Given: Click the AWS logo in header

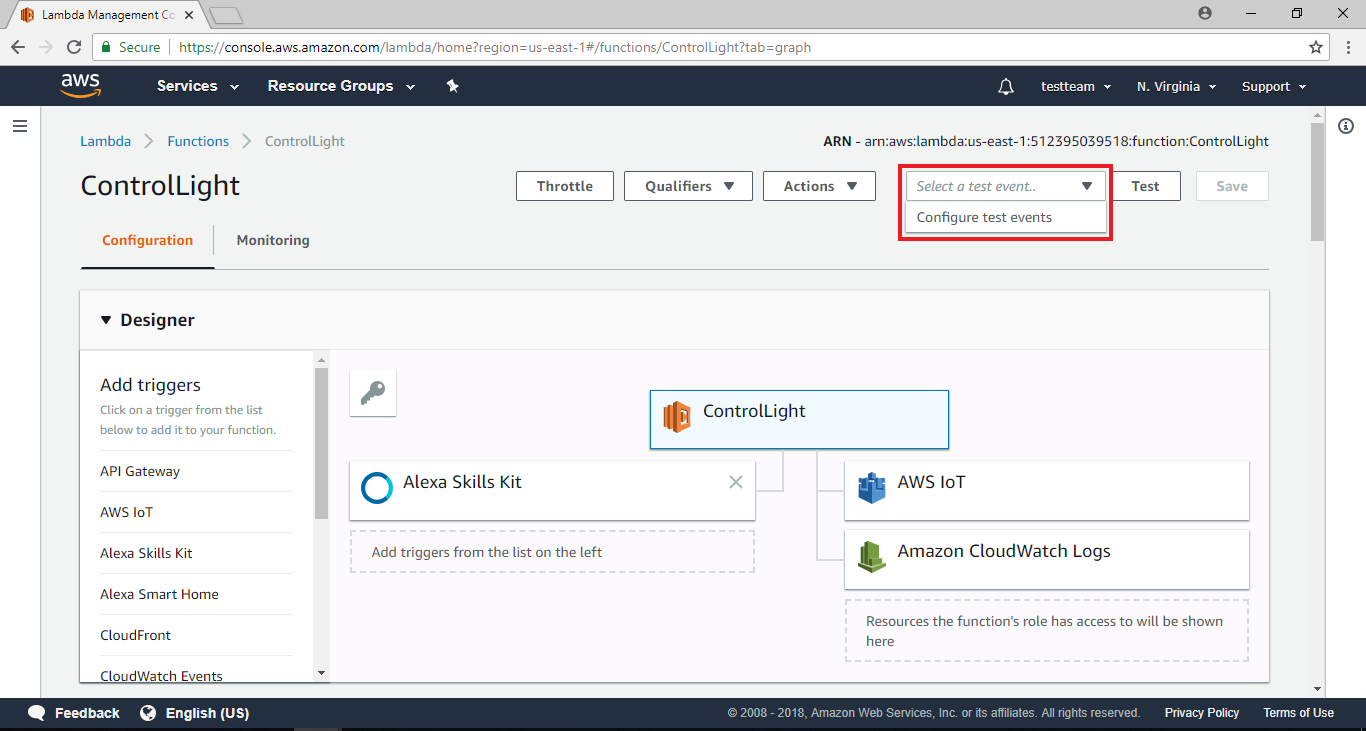Looking at the screenshot, I should click(80, 86).
